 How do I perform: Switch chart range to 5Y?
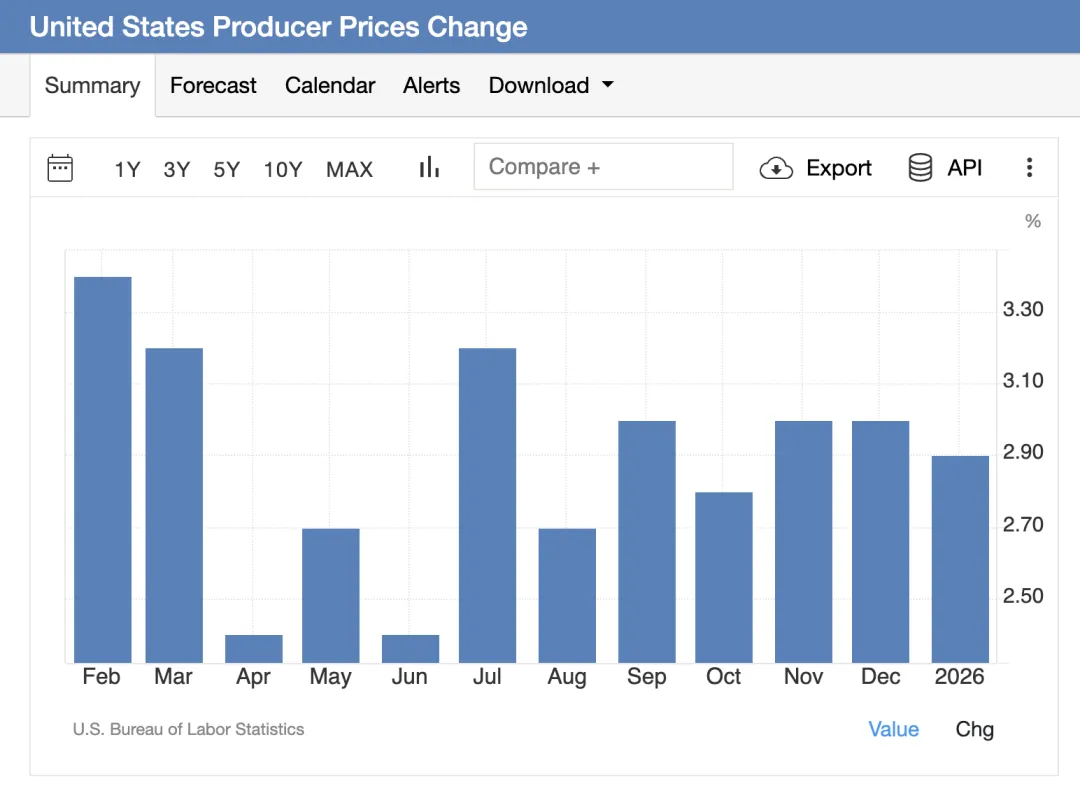pos(227,170)
